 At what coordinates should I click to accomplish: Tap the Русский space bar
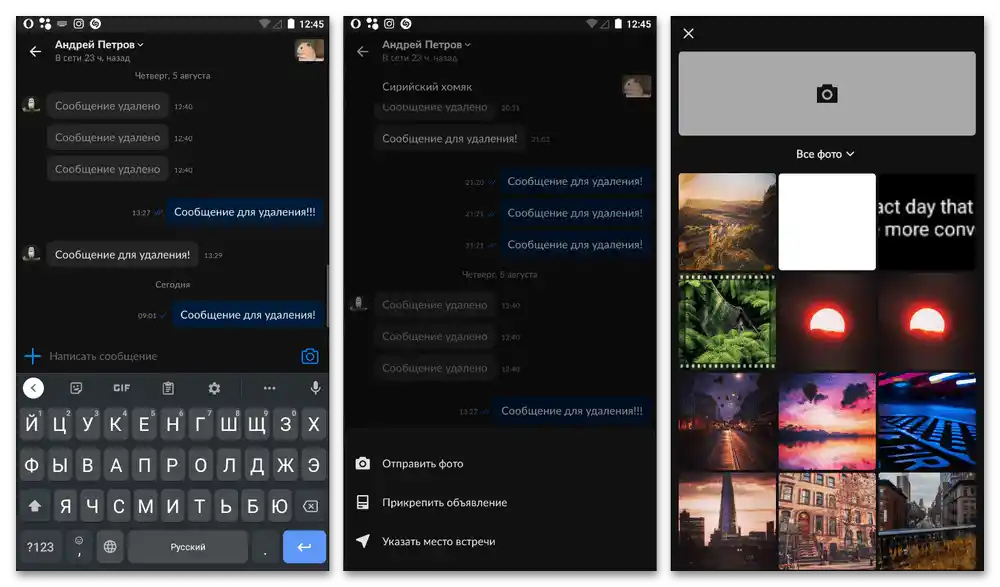pyautogui.click(x=188, y=547)
